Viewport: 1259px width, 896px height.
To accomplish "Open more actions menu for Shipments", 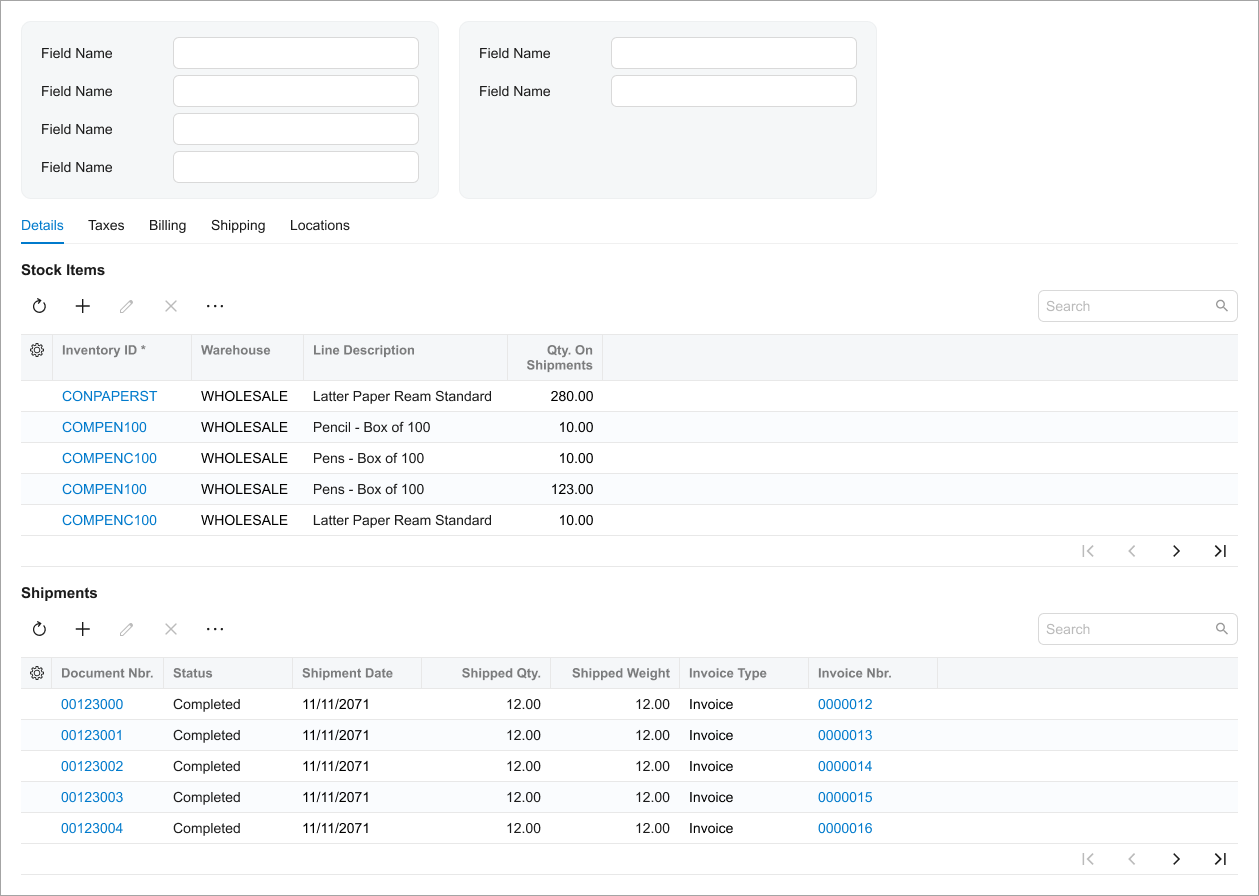I will 215,629.
